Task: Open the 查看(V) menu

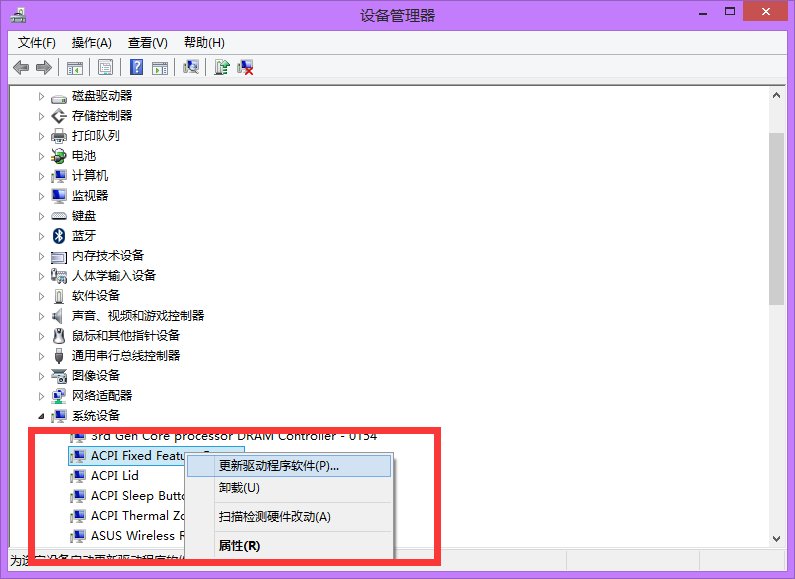Action: point(148,43)
